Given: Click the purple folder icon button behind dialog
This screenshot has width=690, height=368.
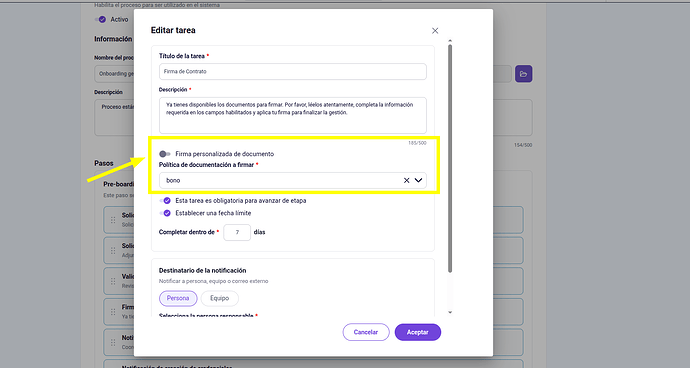Looking at the screenshot, I should tap(524, 74).
